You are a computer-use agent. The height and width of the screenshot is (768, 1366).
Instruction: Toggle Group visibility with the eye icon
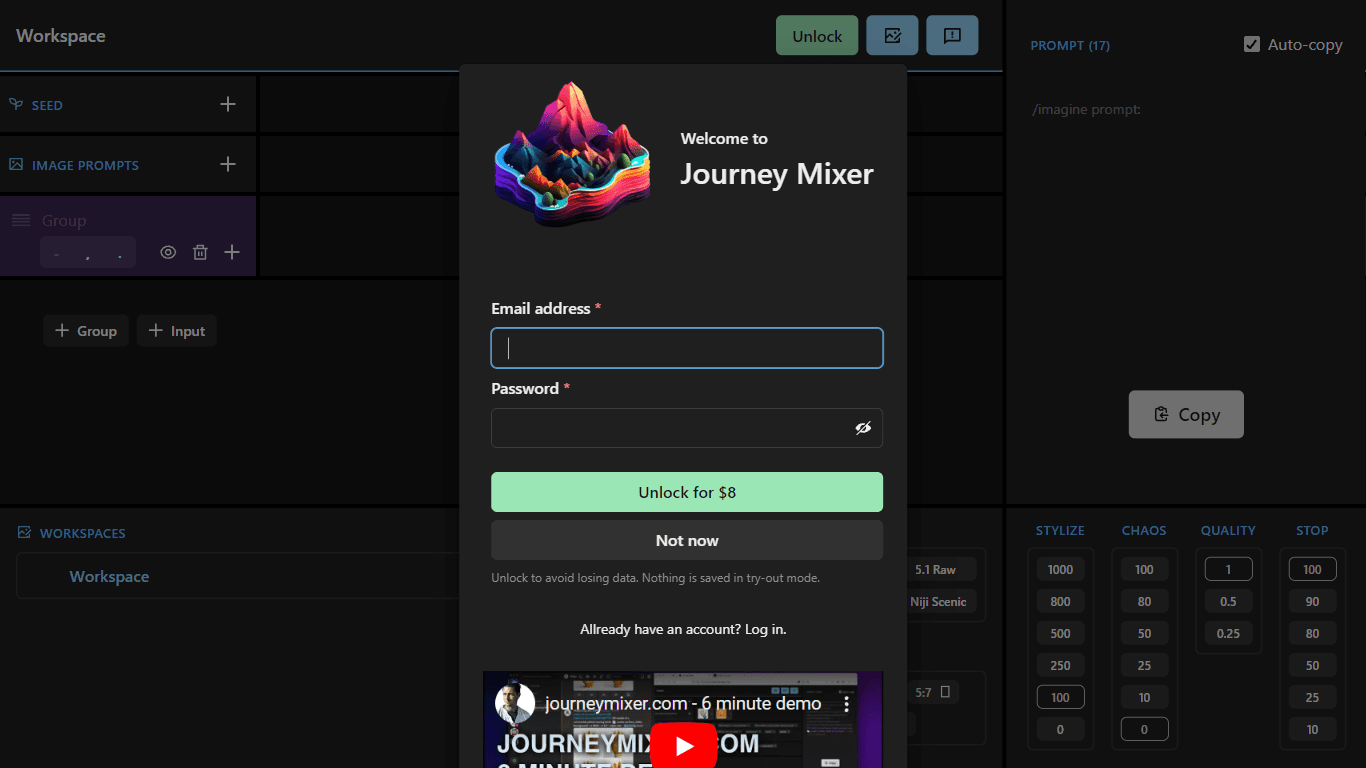coord(168,252)
